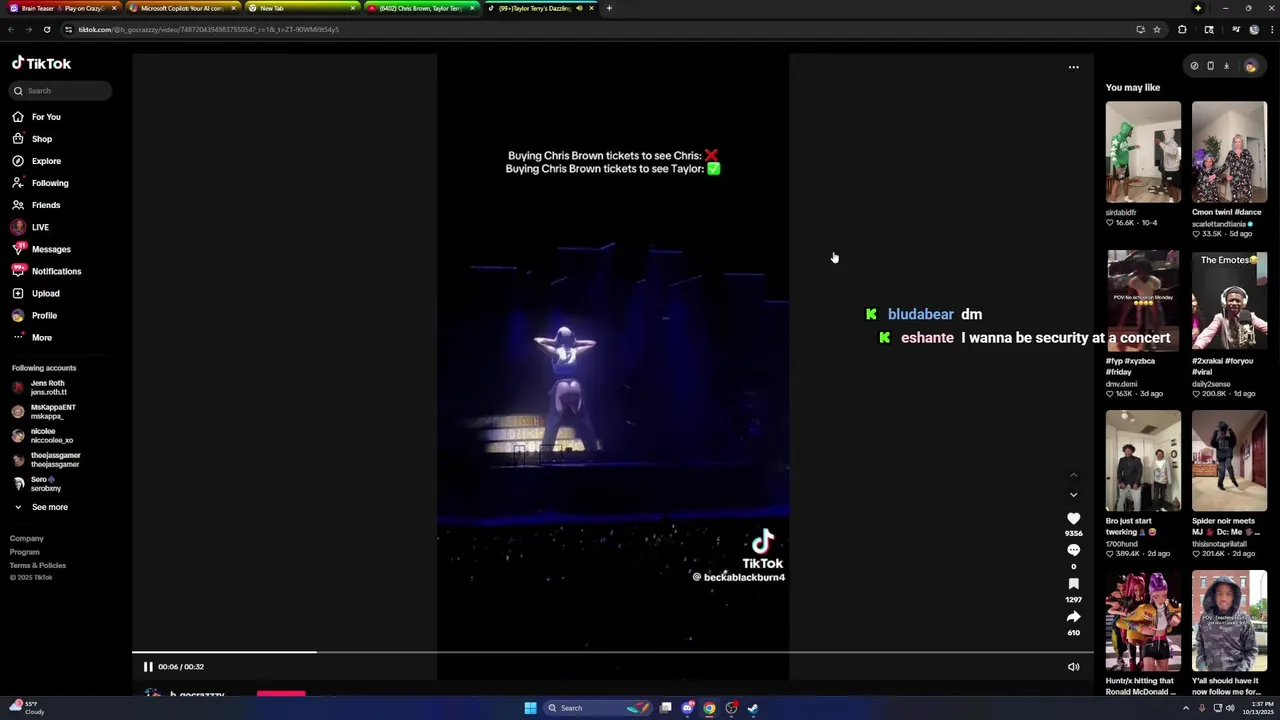Open the Windows Start menu
Image resolution: width=1280 pixels, height=720 pixels.
[530, 708]
